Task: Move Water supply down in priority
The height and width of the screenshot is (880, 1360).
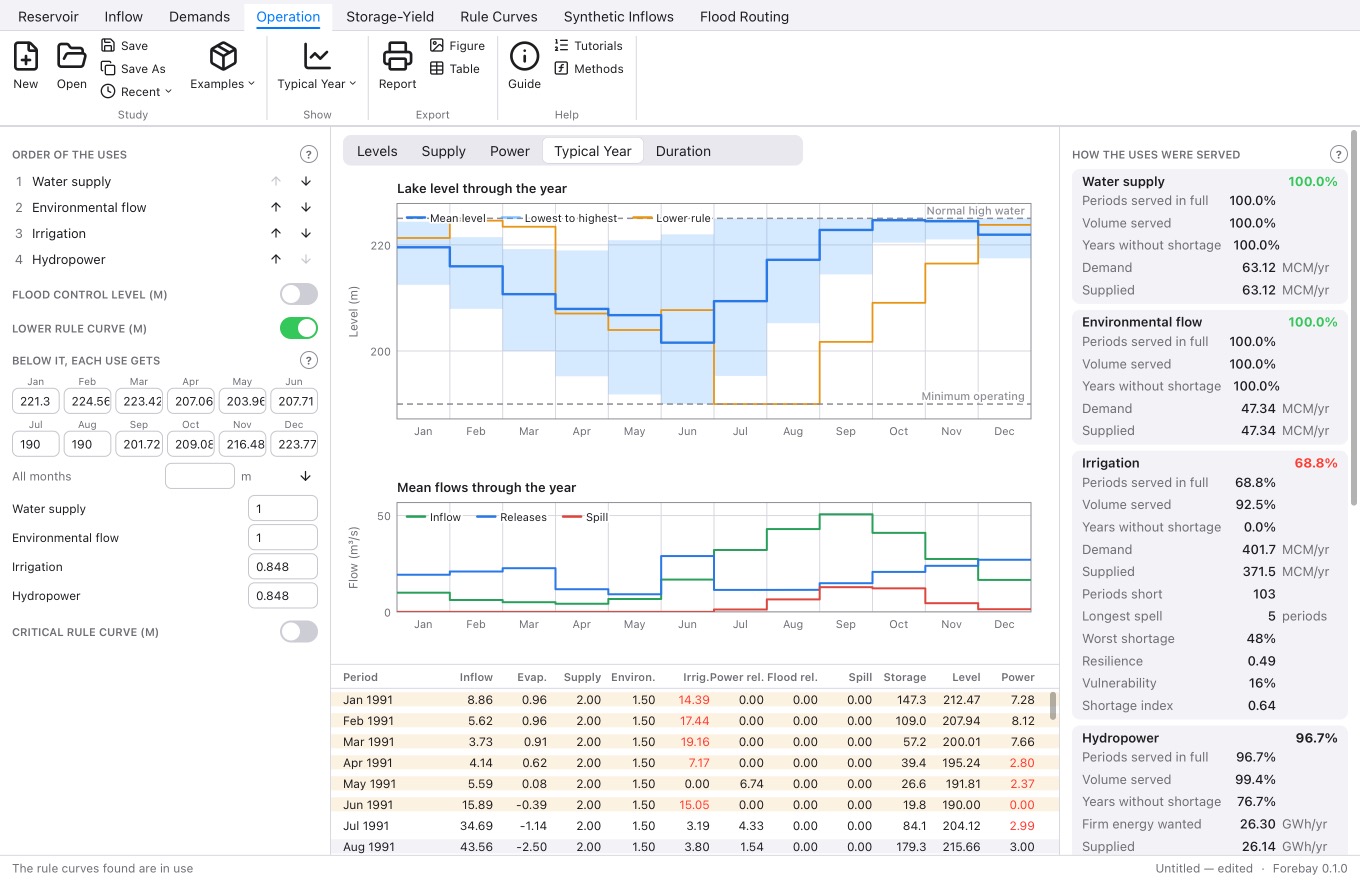Action: click(x=306, y=182)
